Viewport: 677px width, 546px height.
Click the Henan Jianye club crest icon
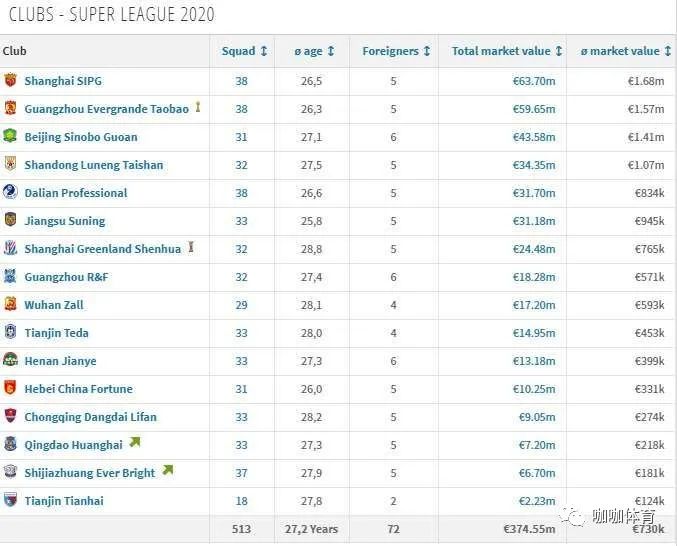pos(10,361)
